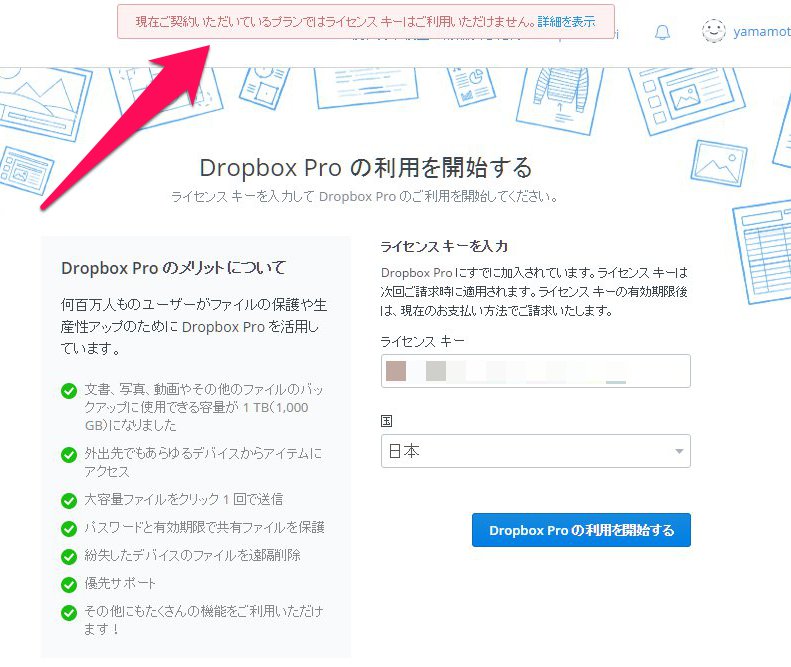Viewport: 791px width, 667px height.
Task: Click the 国 field label
Action: [386, 421]
